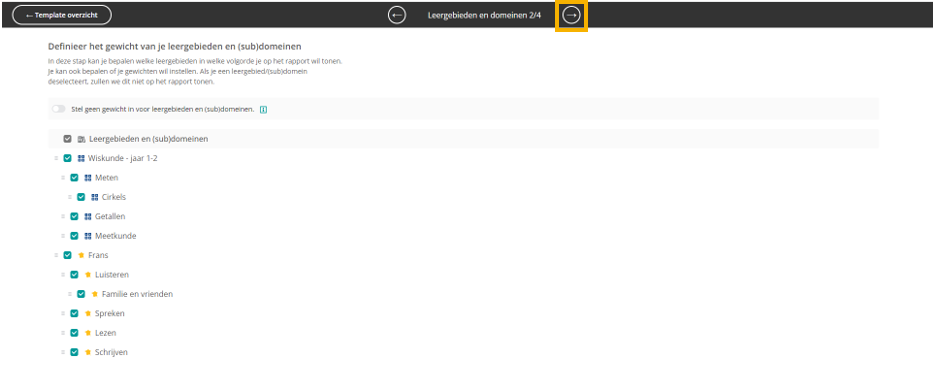The image size is (933, 376).
Task: Uncheck the Cirkels checkbox
Action: pos(81,197)
